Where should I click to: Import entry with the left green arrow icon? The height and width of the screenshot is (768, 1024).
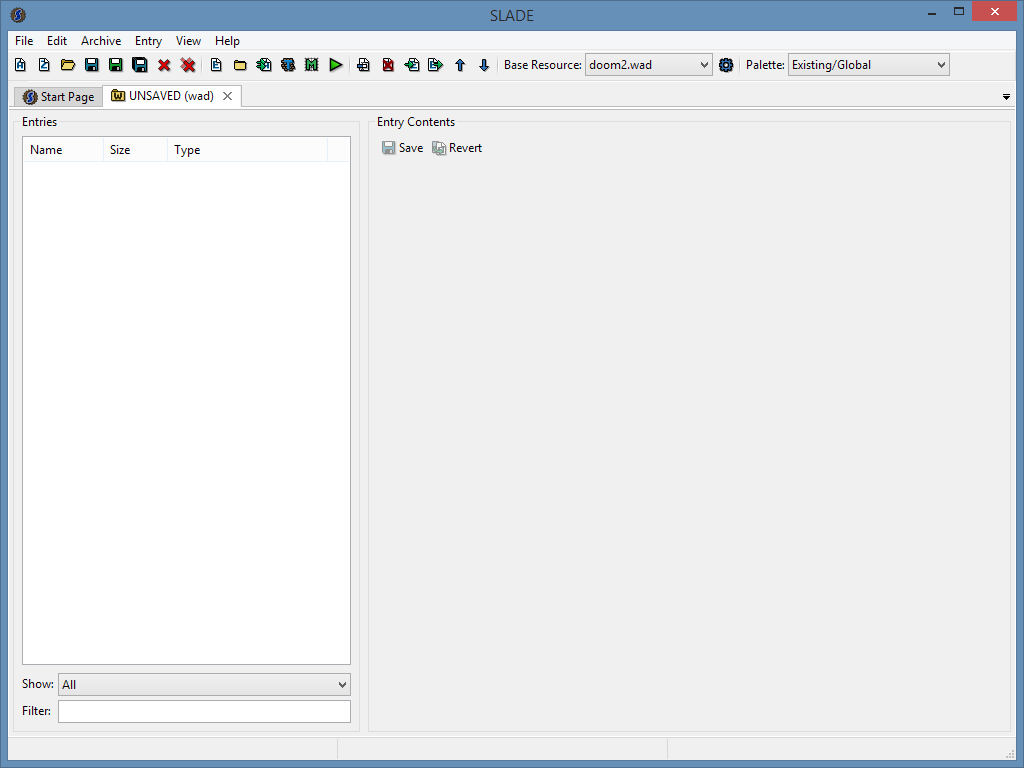point(411,65)
